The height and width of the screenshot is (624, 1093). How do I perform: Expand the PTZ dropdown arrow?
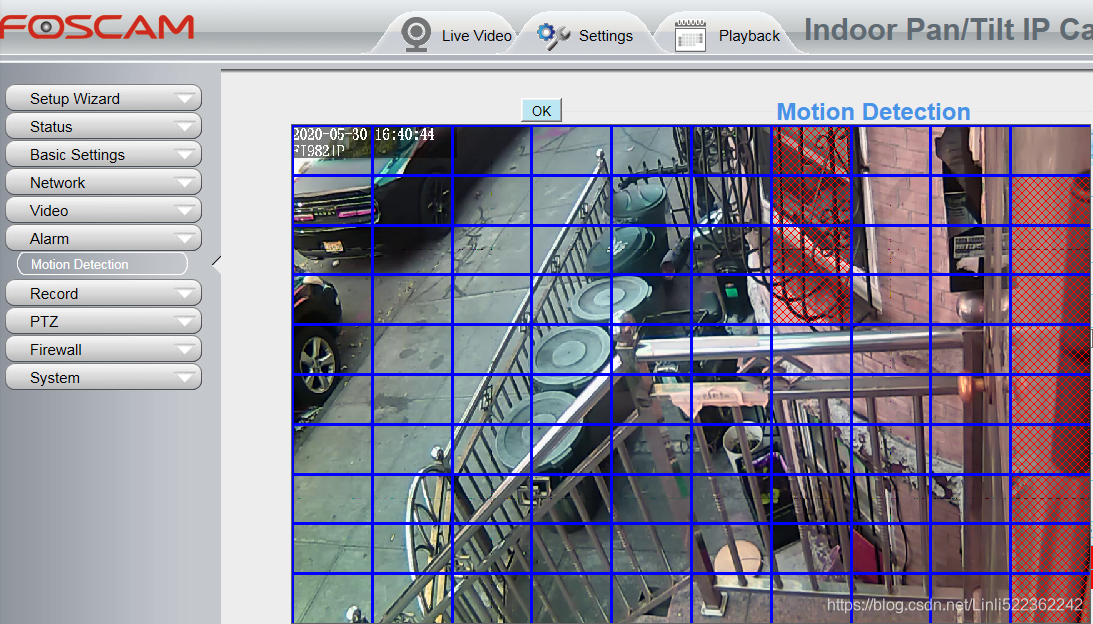pyautogui.click(x=185, y=321)
